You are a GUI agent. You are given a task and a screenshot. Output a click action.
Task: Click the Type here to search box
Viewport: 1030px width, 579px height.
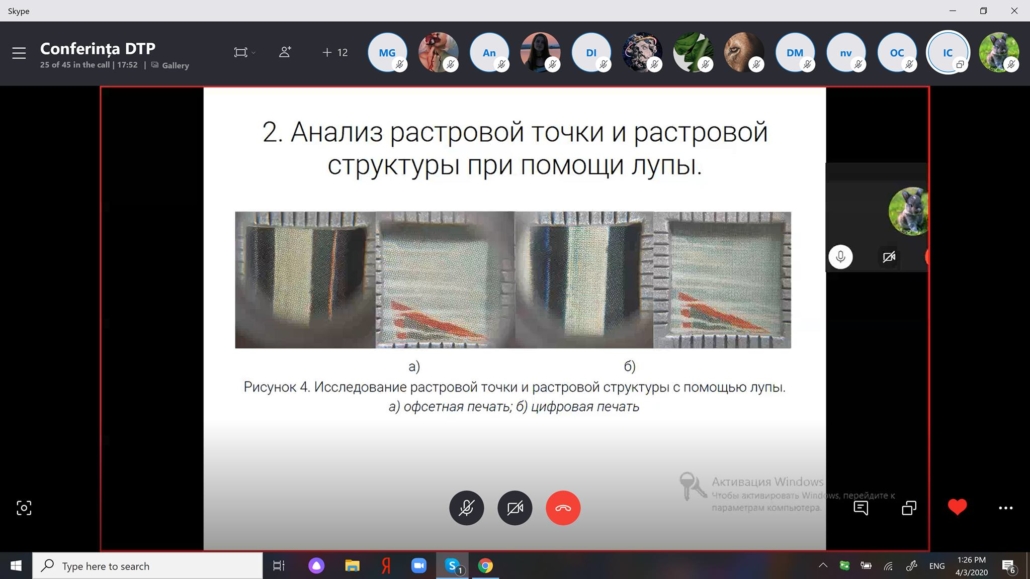click(x=148, y=566)
